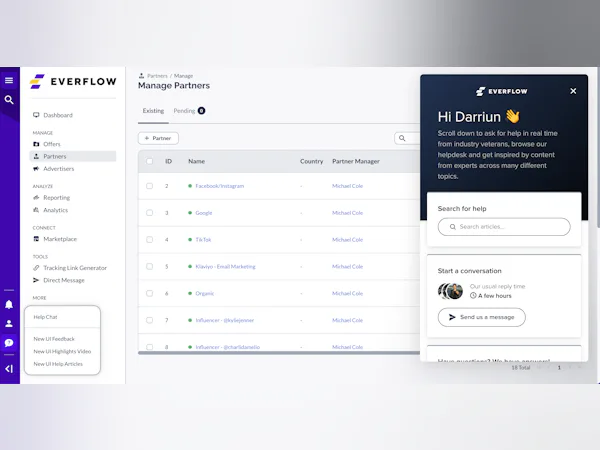Sort by Partner Manager column header
This screenshot has width=600, height=450.
point(356,161)
